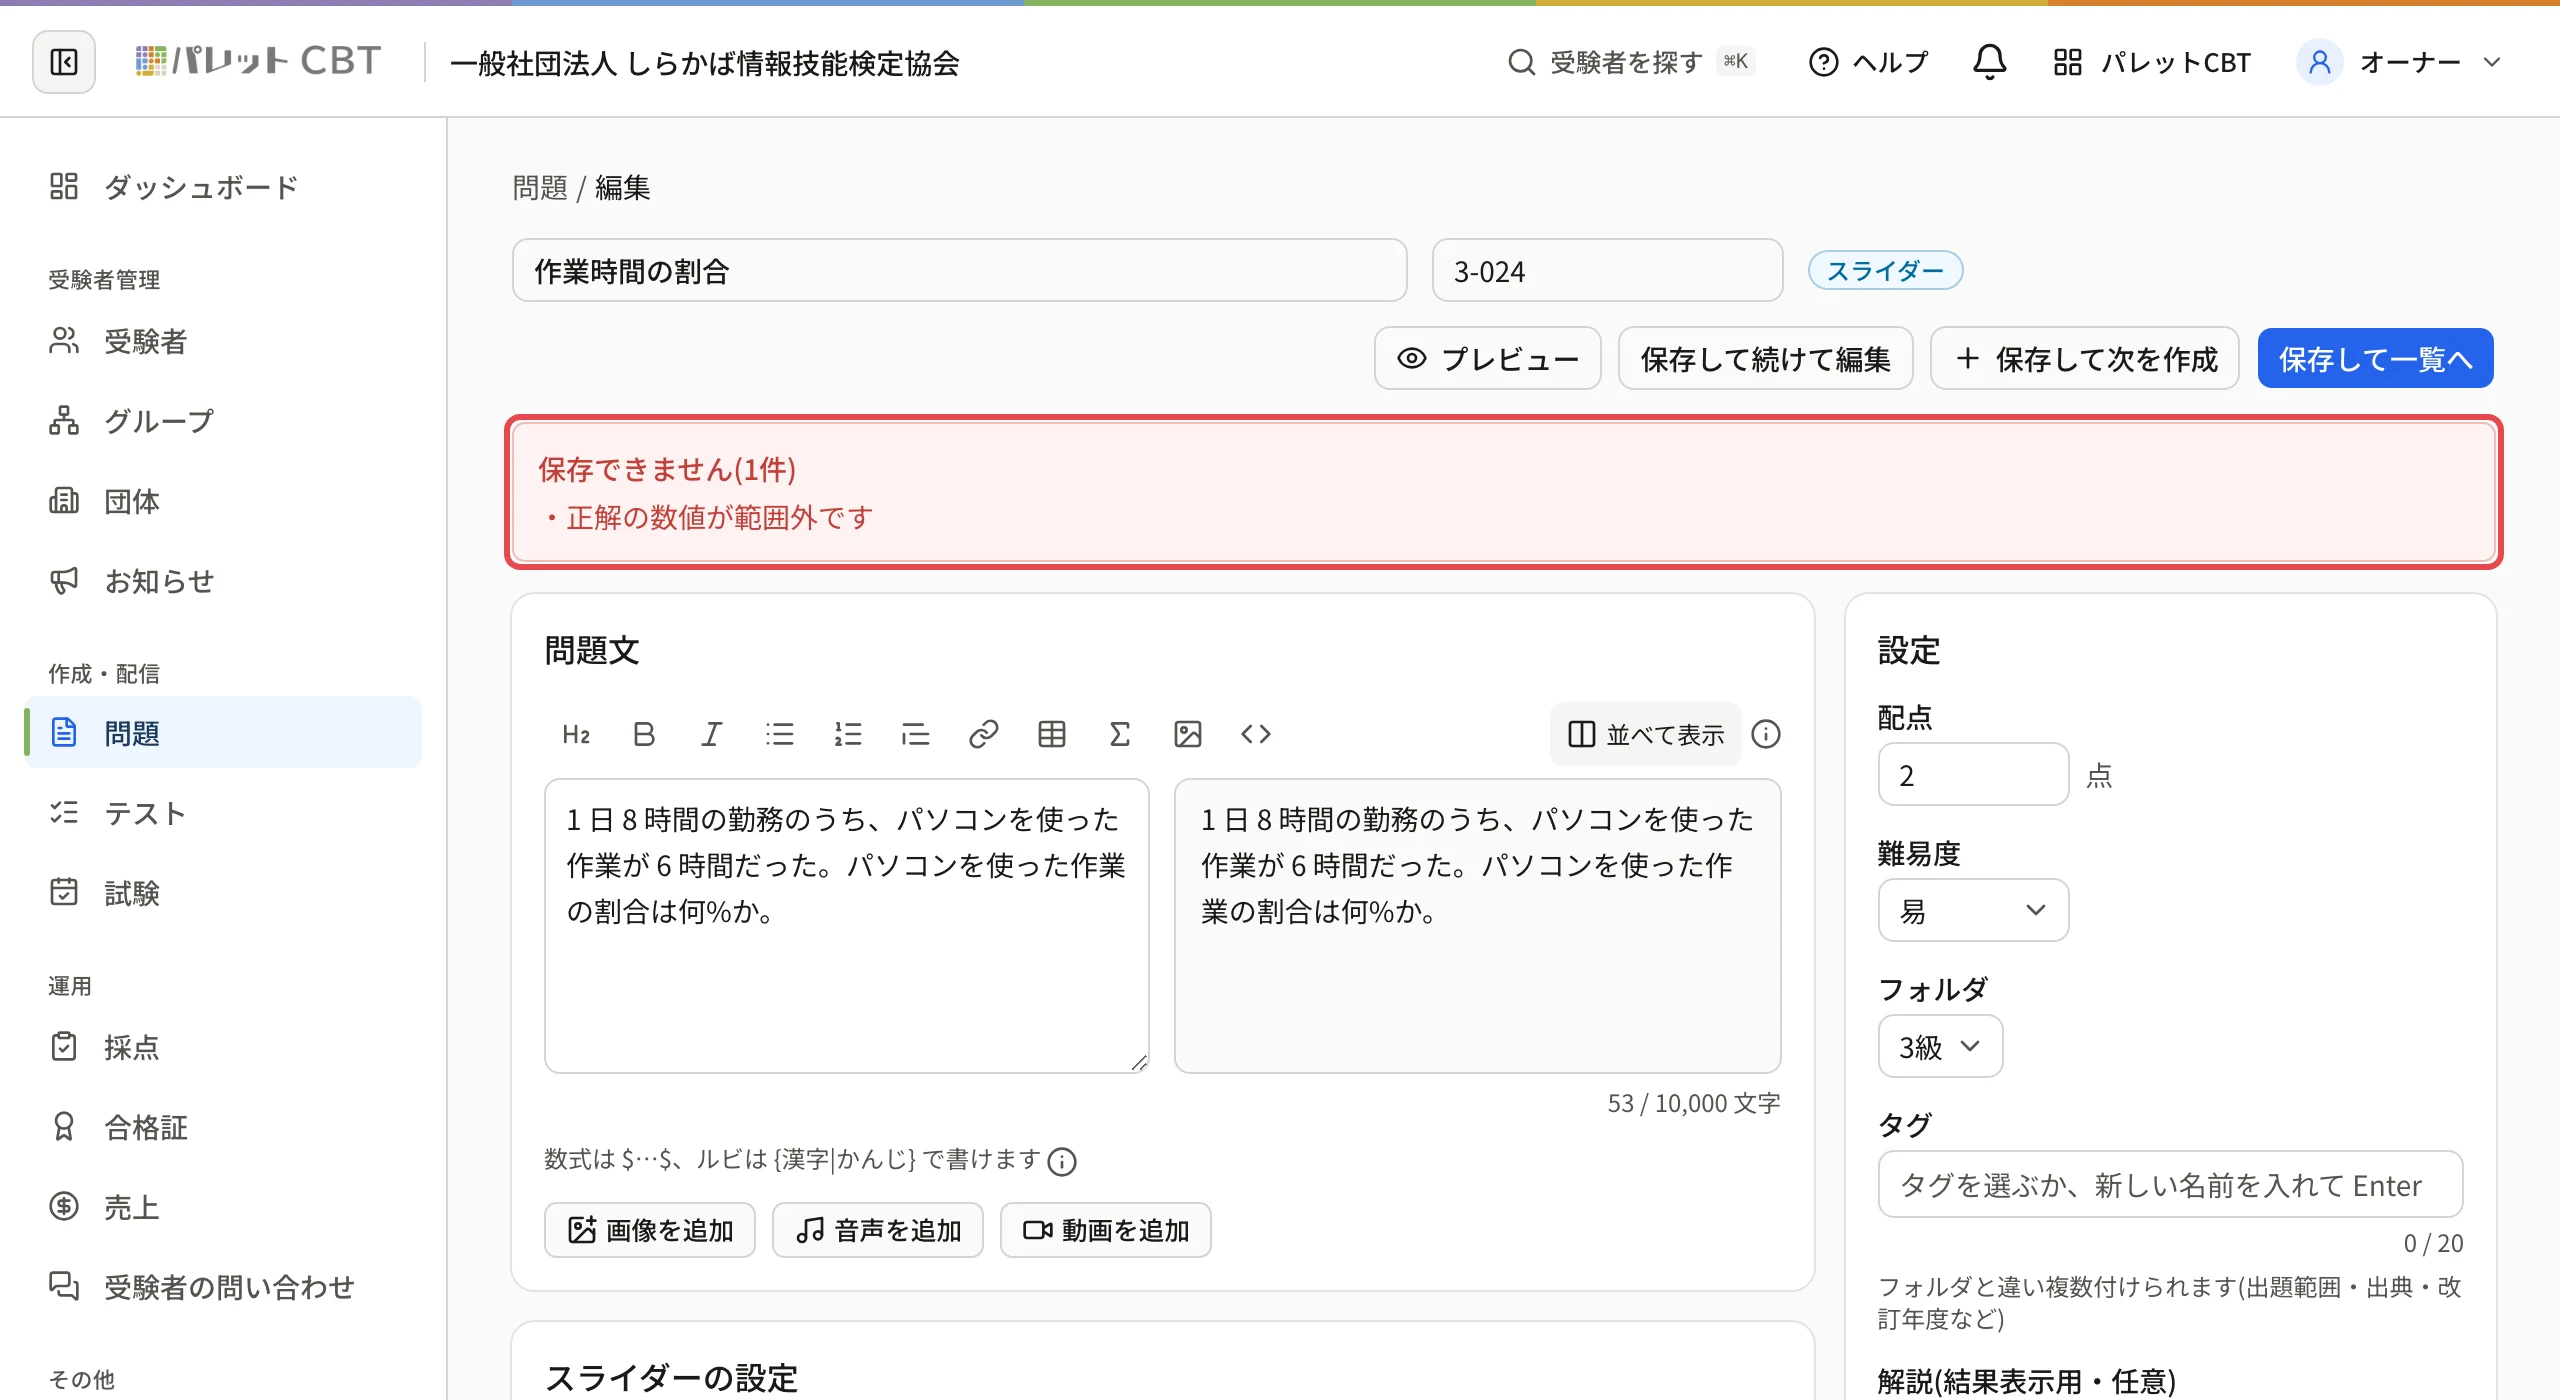Go to ダッシュボード in the sidebar

tap(223, 187)
